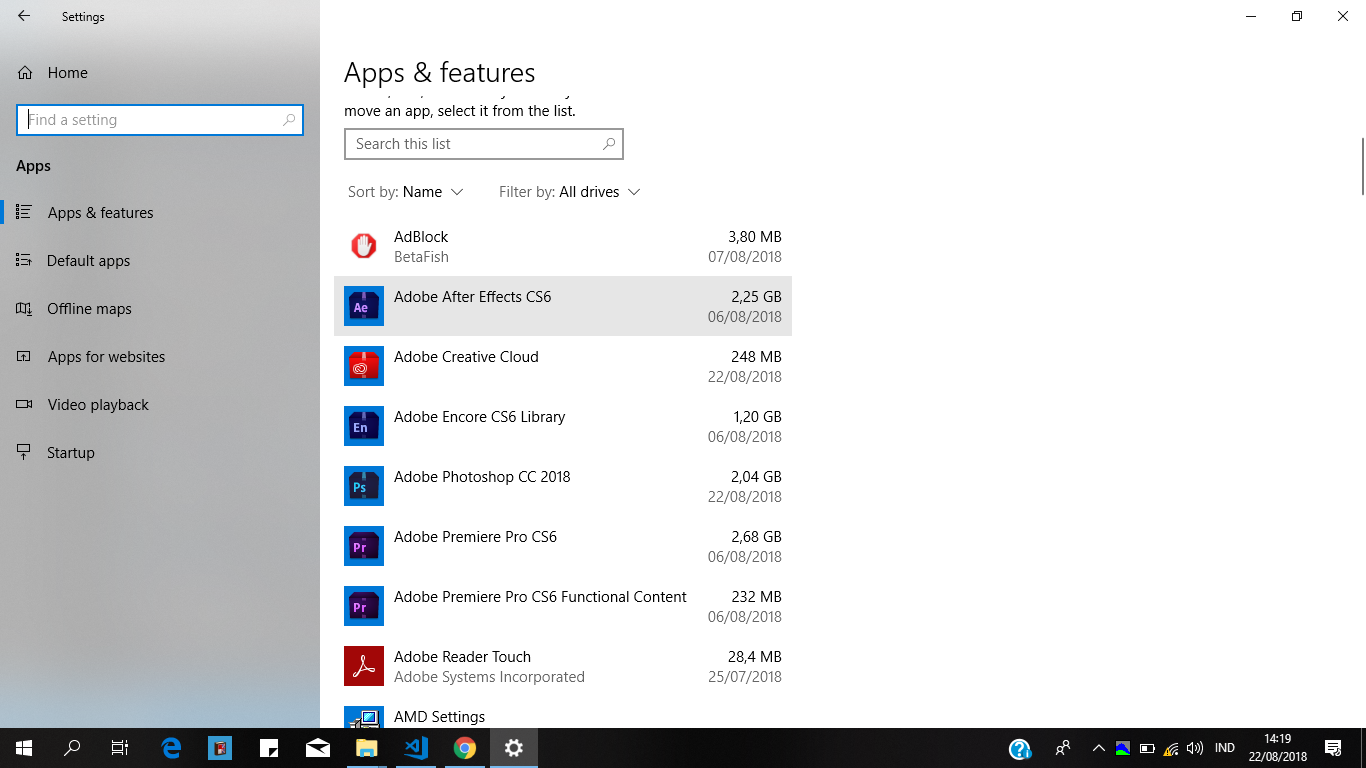This screenshot has width=1366, height=768.
Task: Open the Default apps section
Action: 160,261
